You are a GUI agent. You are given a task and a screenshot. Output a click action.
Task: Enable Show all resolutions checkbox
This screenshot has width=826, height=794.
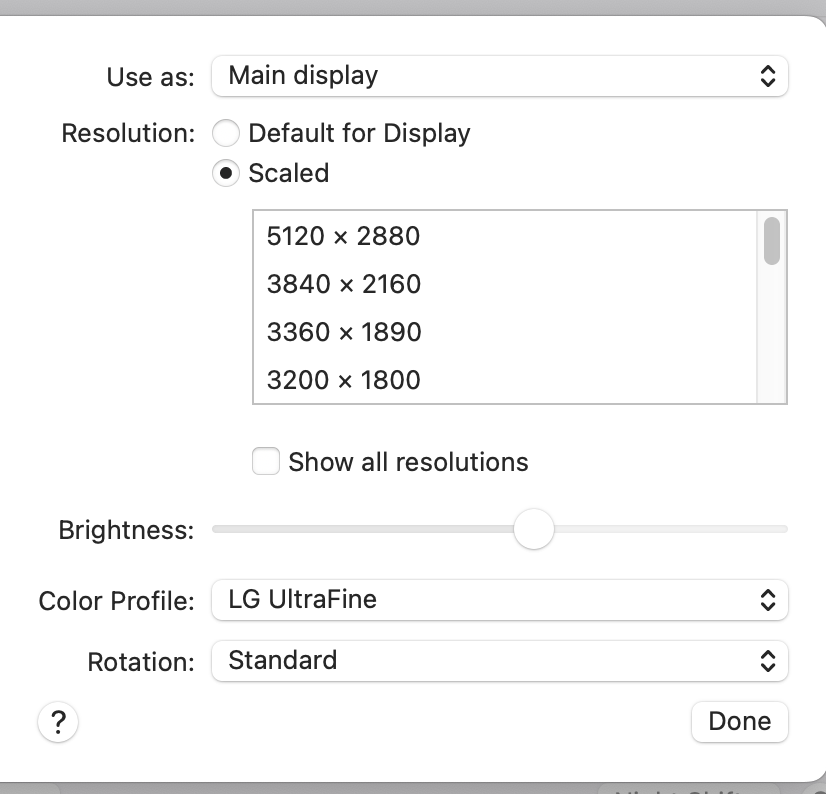[x=266, y=462]
